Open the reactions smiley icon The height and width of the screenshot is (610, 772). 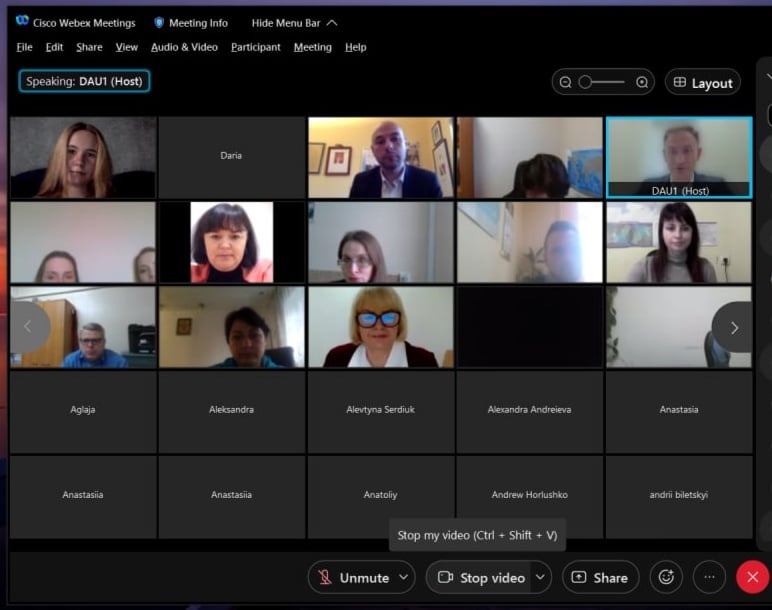coord(666,577)
